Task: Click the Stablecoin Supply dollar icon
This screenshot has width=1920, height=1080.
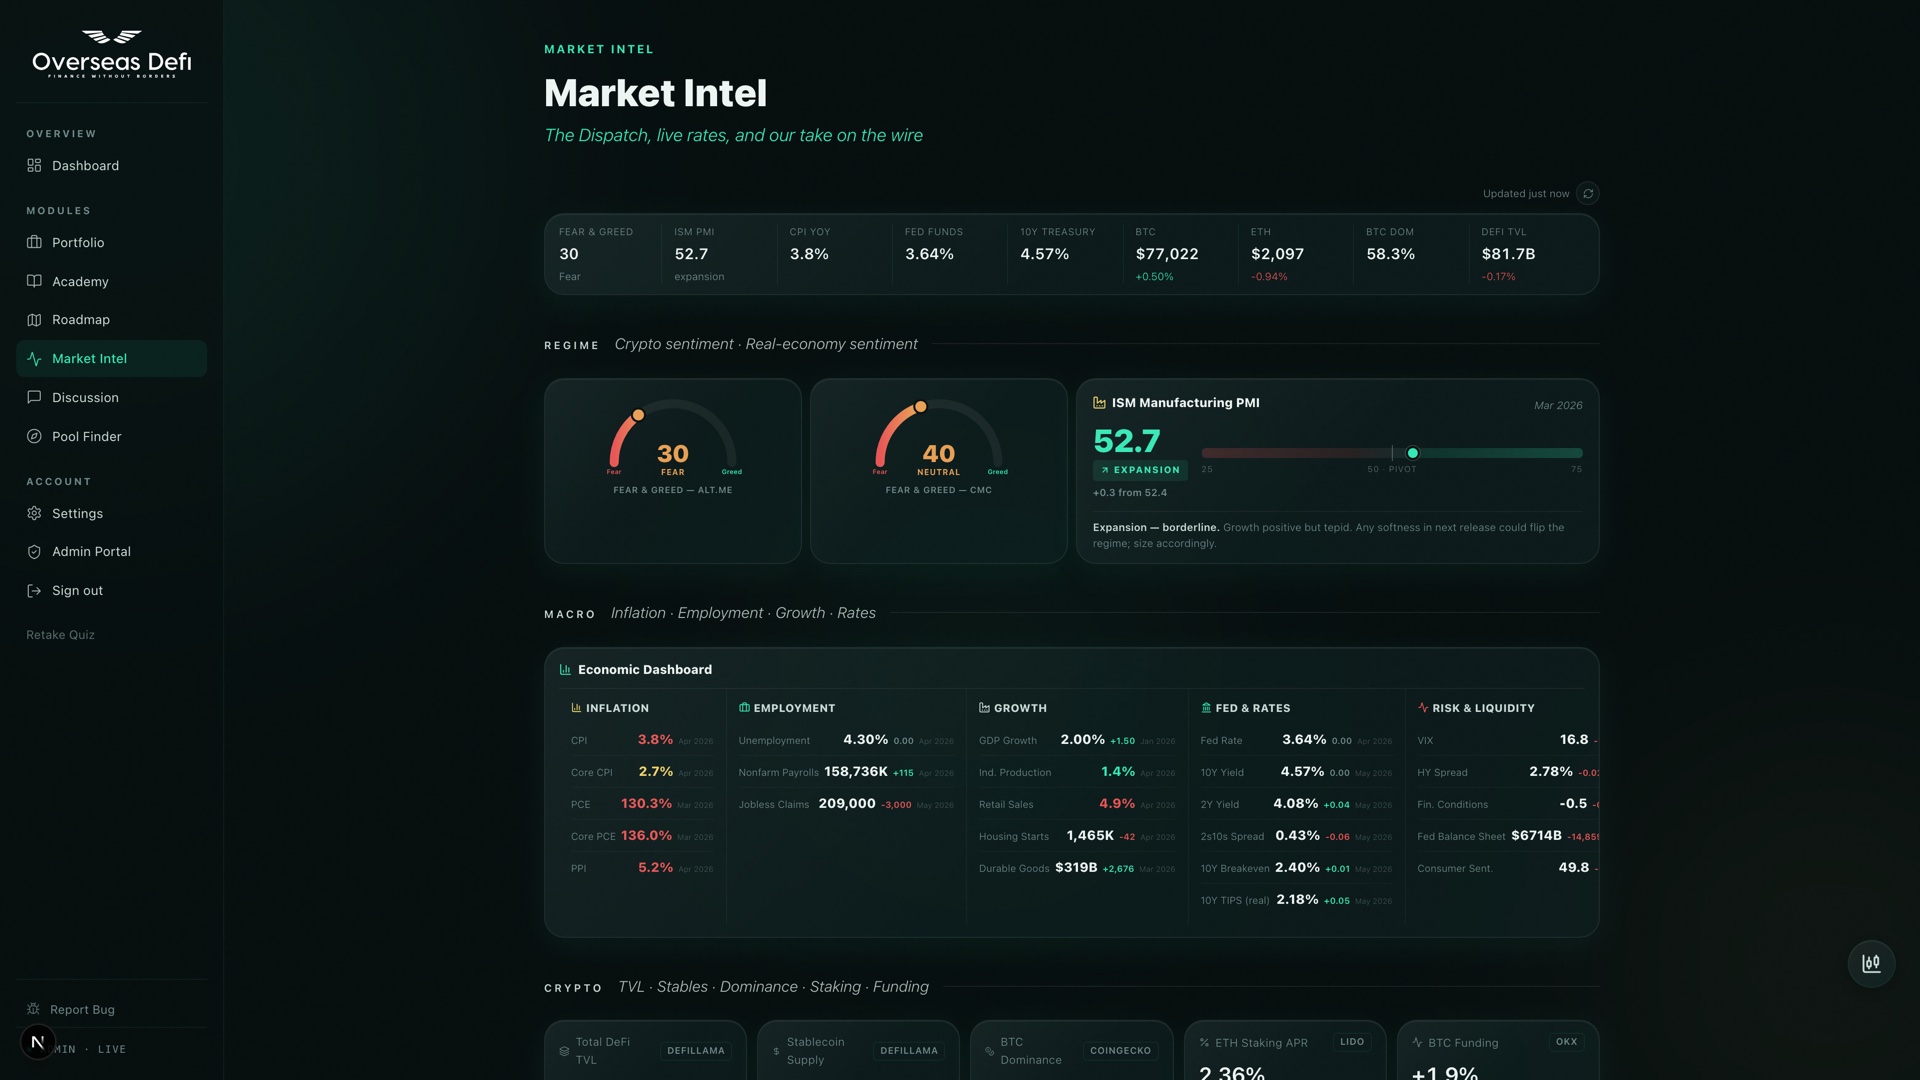Action: [x=776, y=1051]
